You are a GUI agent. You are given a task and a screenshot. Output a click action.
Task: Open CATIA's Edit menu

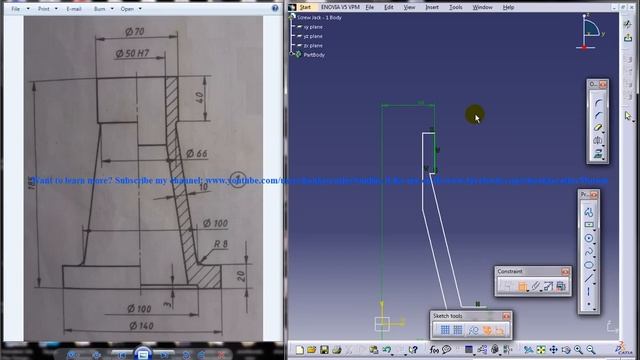(389, 7)
